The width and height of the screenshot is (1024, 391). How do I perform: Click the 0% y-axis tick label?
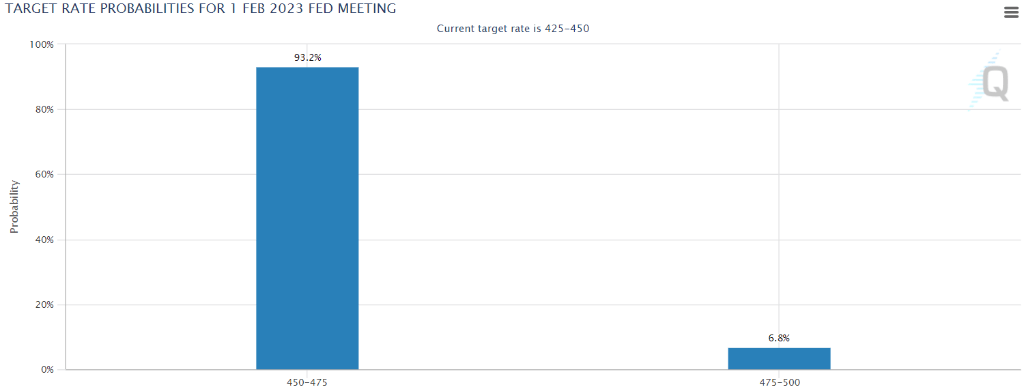coord(47,370)
